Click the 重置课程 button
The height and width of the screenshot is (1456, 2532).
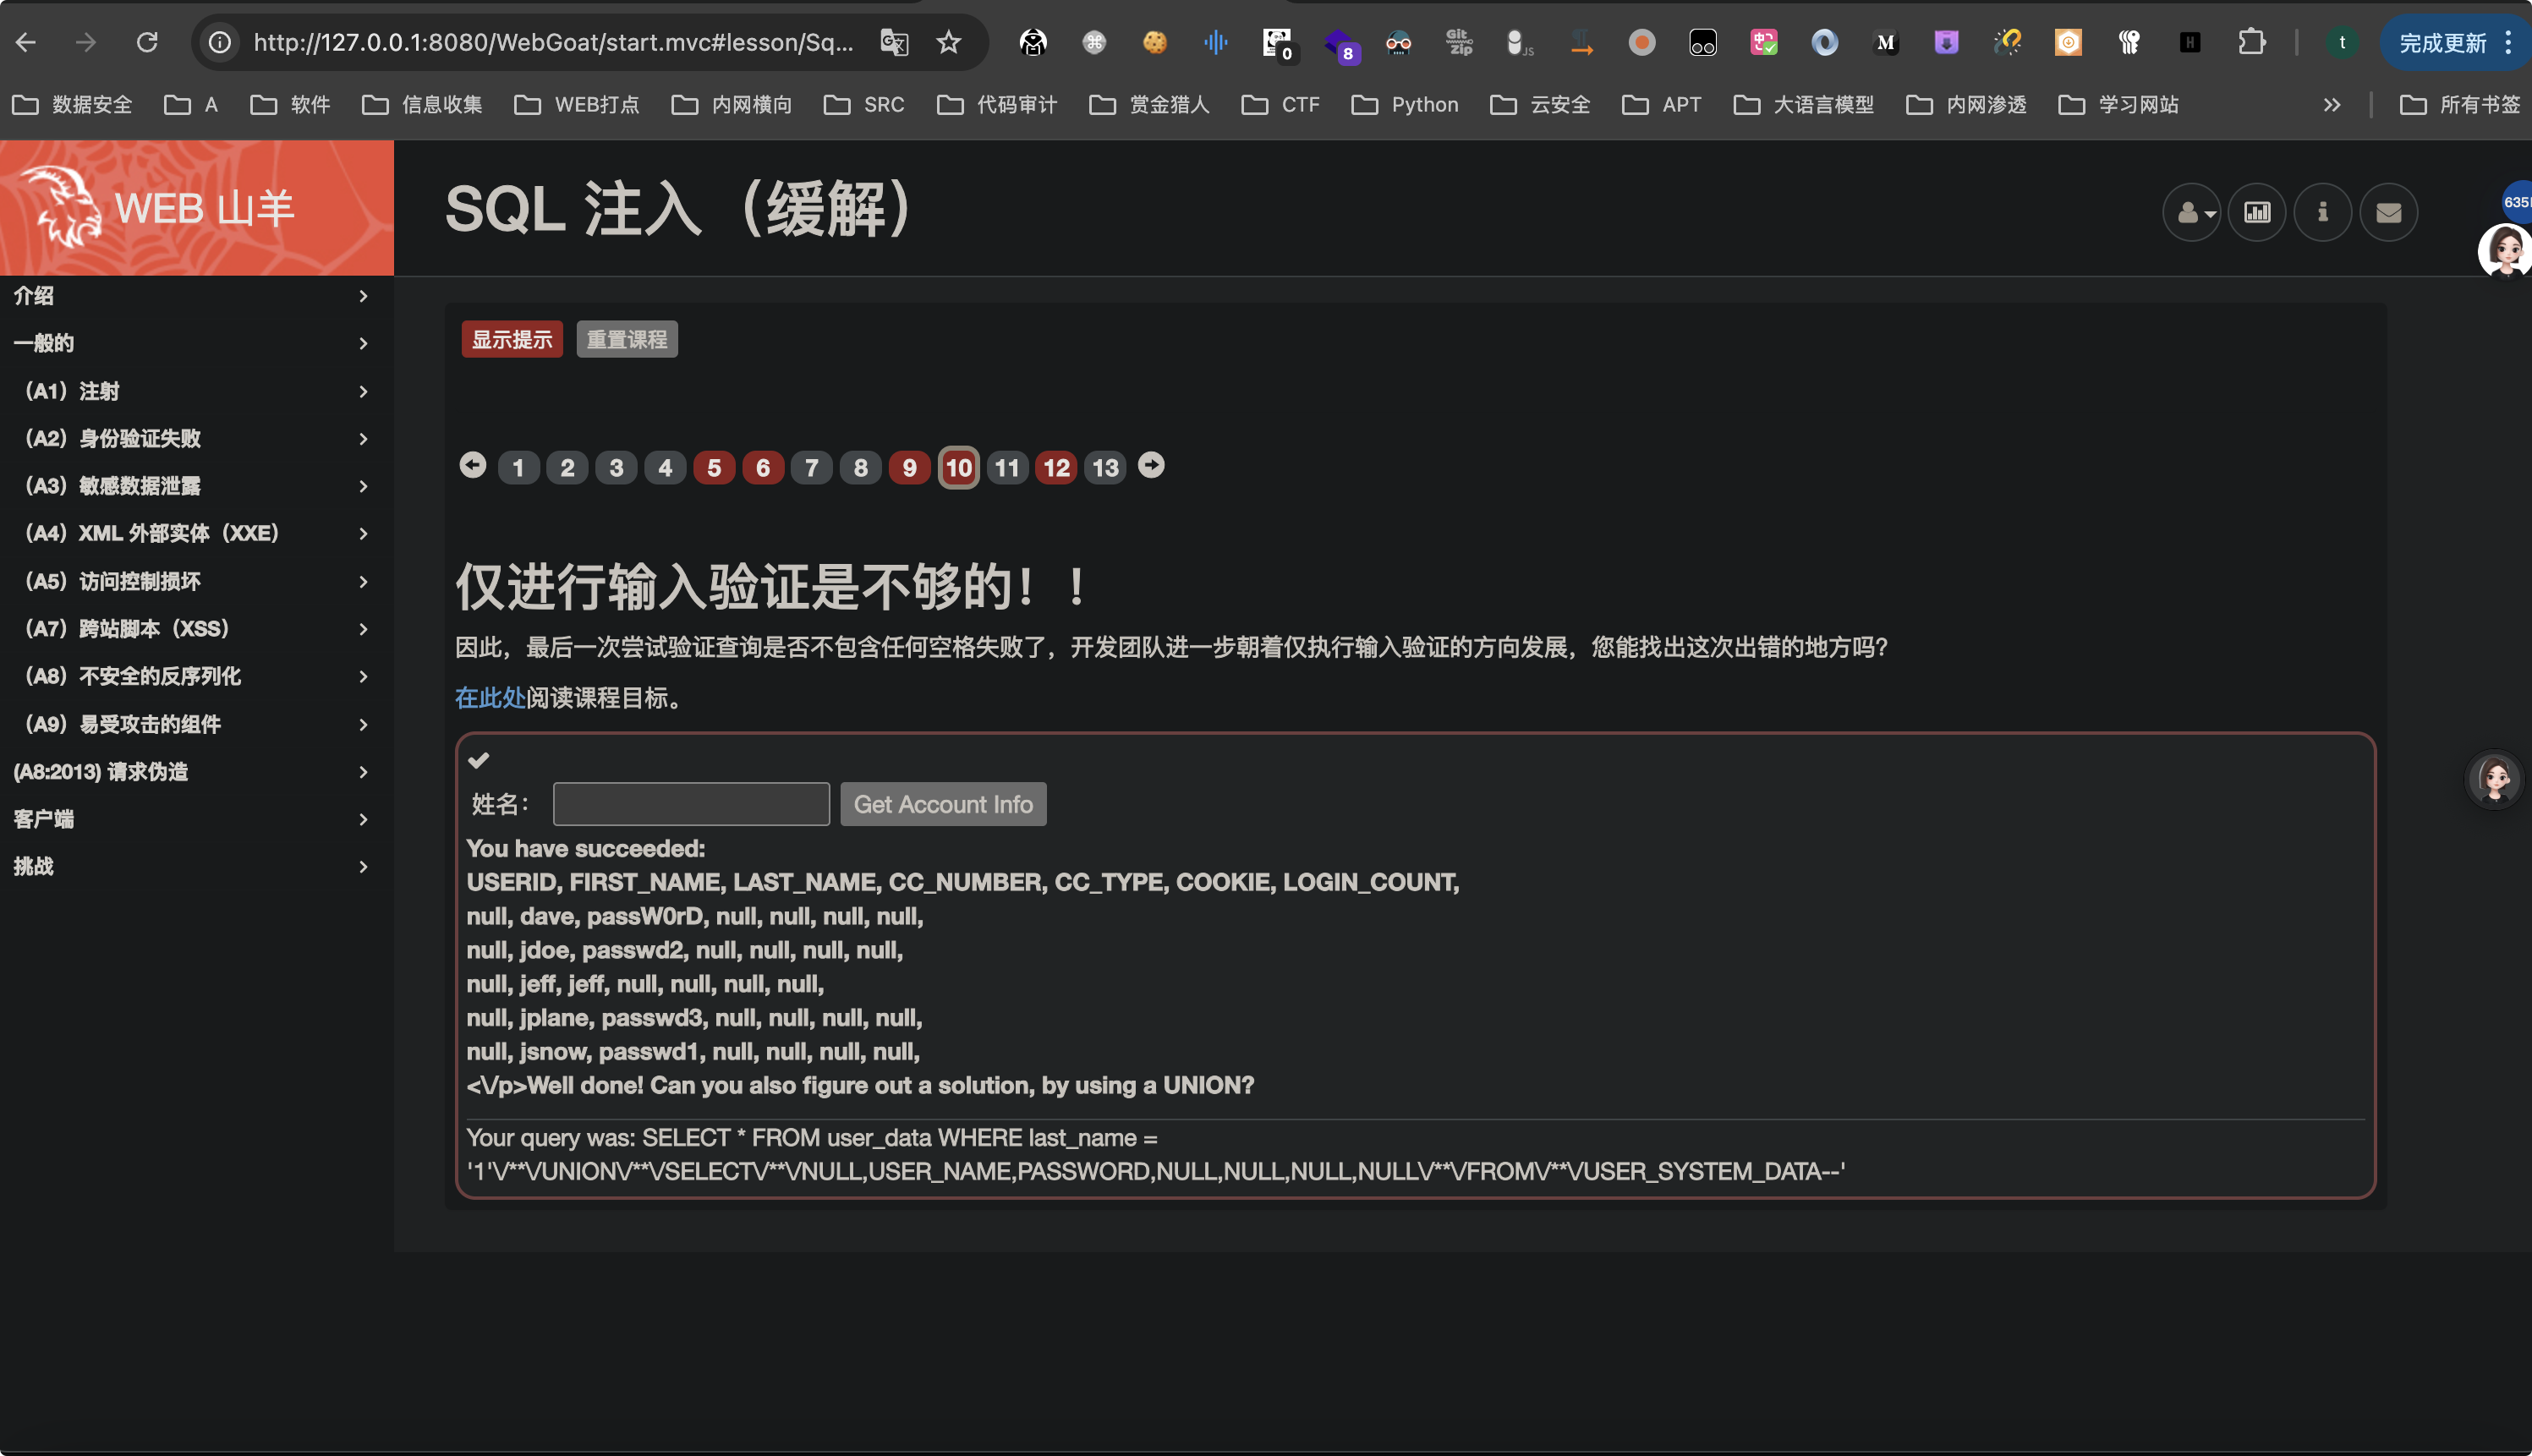(627, 339)
